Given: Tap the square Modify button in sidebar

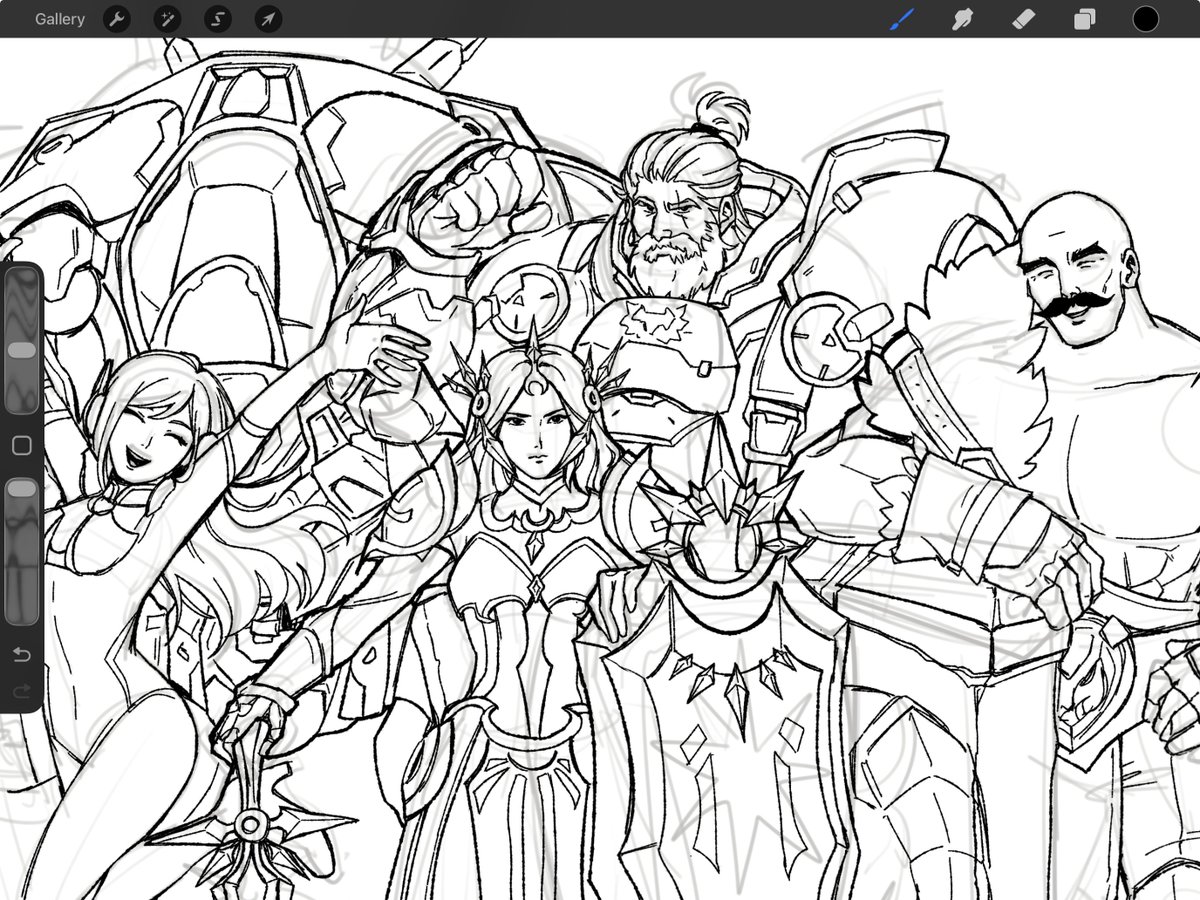Looking at the screenshot, I should click(21, 446).
